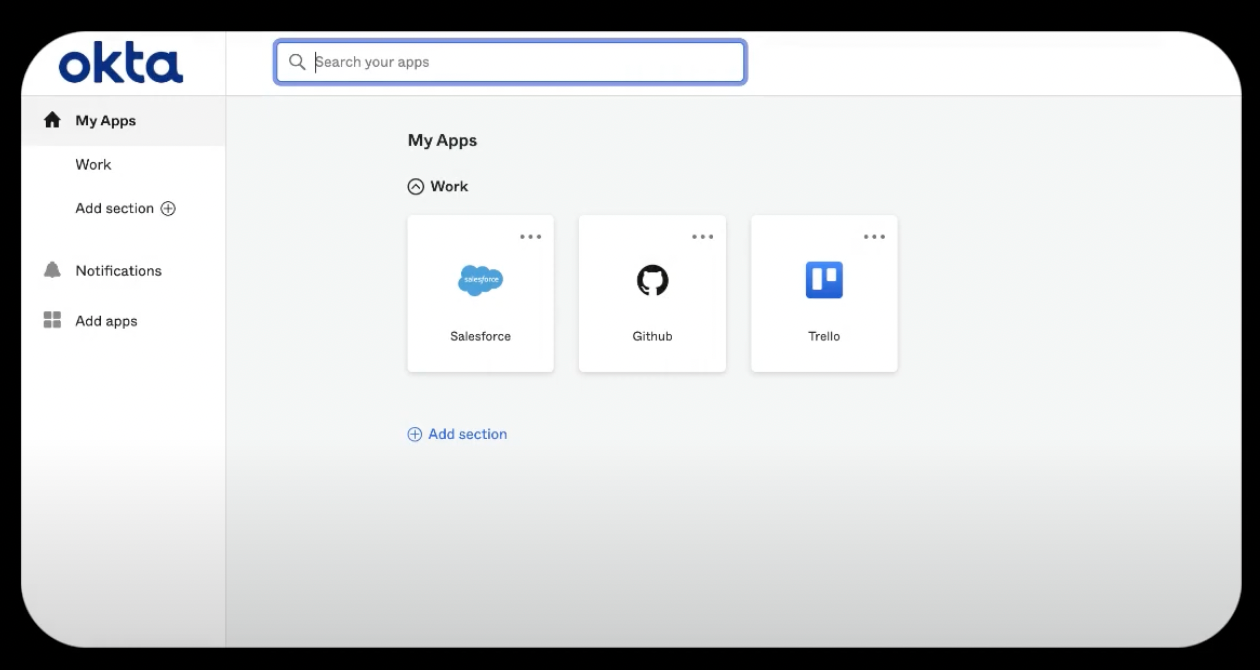Focus the Search your apps field
Image resolution: width=1260 pixels, height=670 pixels.
[x=510, y=62]
